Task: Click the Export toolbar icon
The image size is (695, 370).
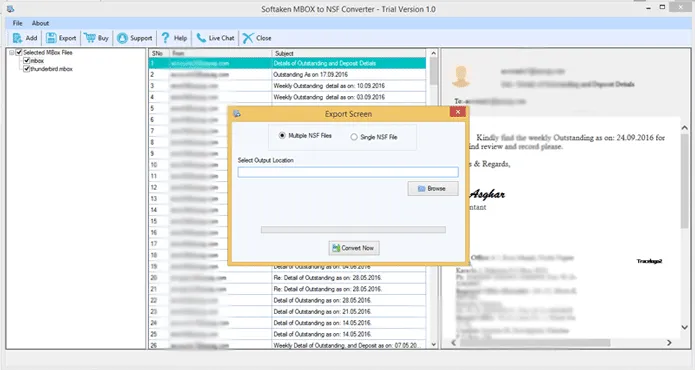Action: tap(51, 38)
